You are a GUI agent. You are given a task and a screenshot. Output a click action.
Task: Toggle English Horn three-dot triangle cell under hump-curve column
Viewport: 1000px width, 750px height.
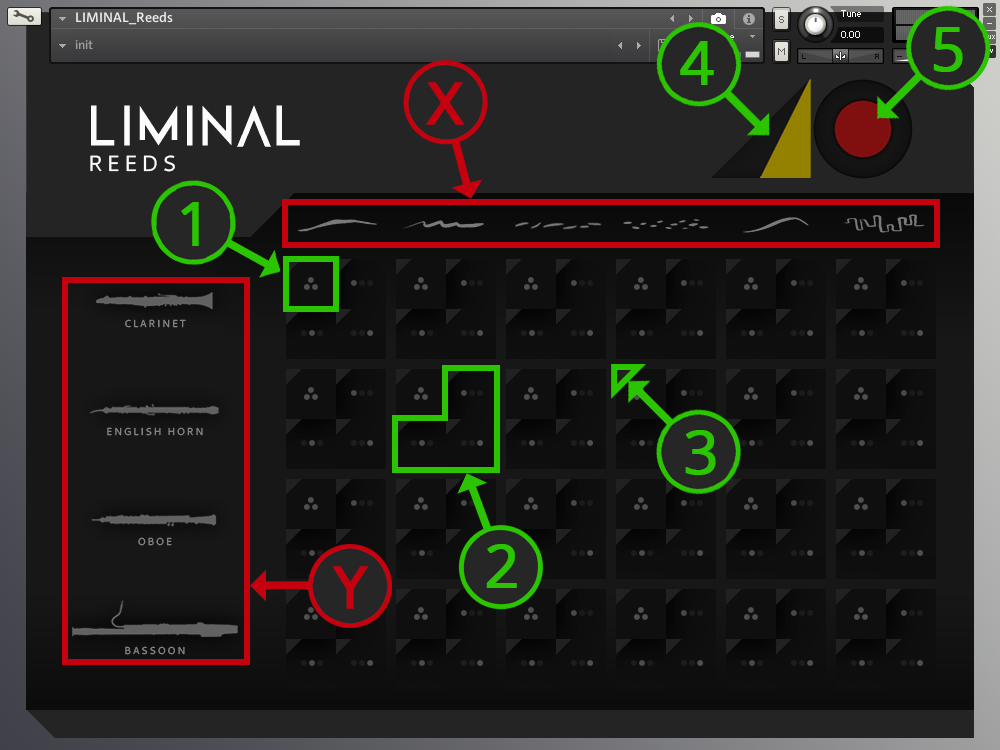(751, 394)
